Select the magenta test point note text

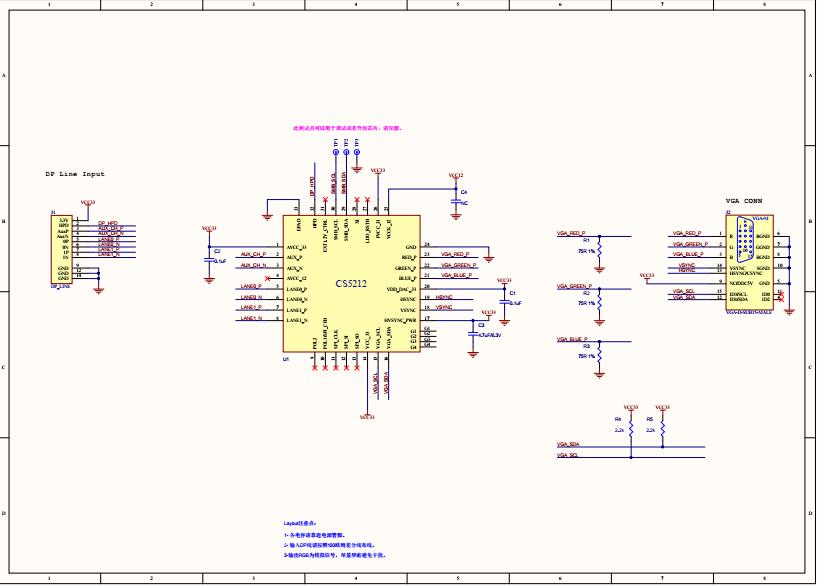pyautogui.click(x=348, y=128)
